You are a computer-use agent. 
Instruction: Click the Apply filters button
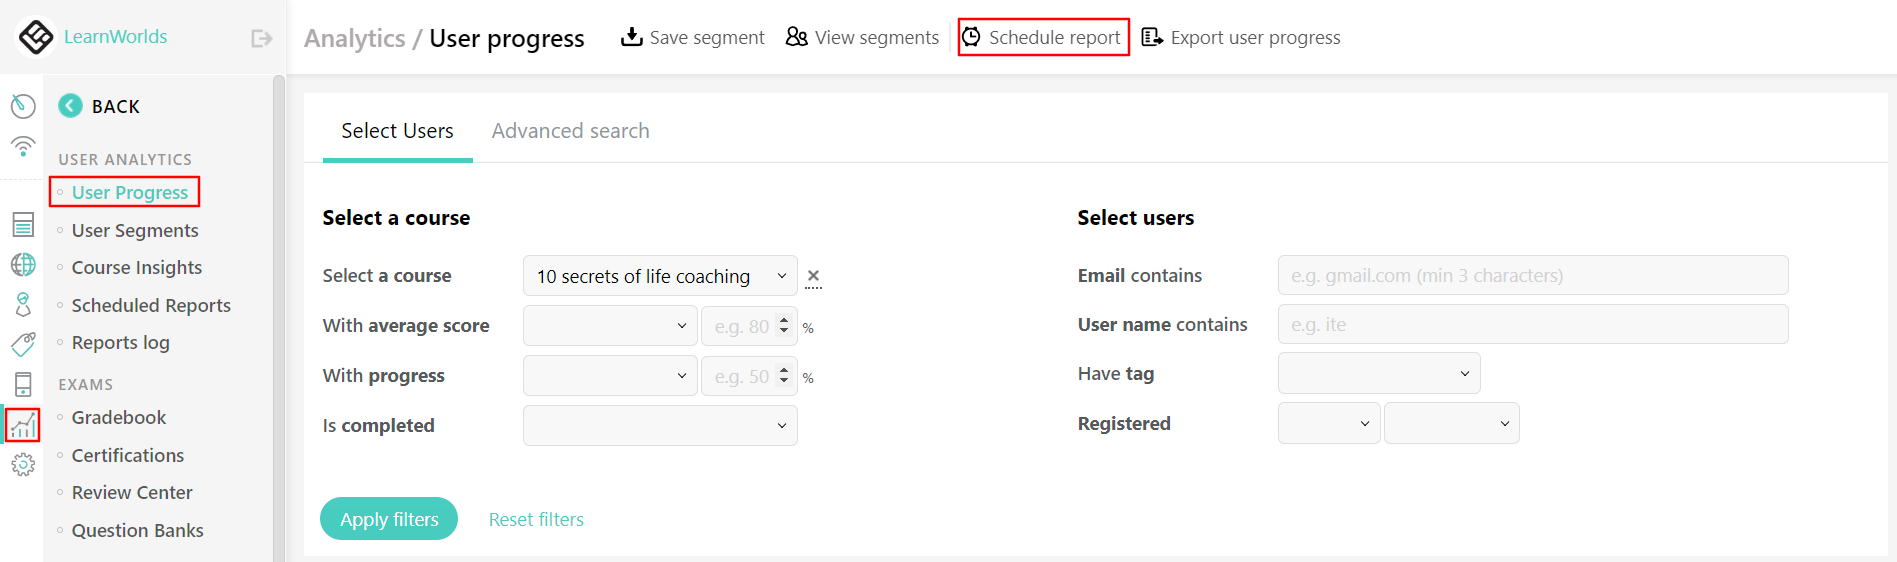click(389, 519)
